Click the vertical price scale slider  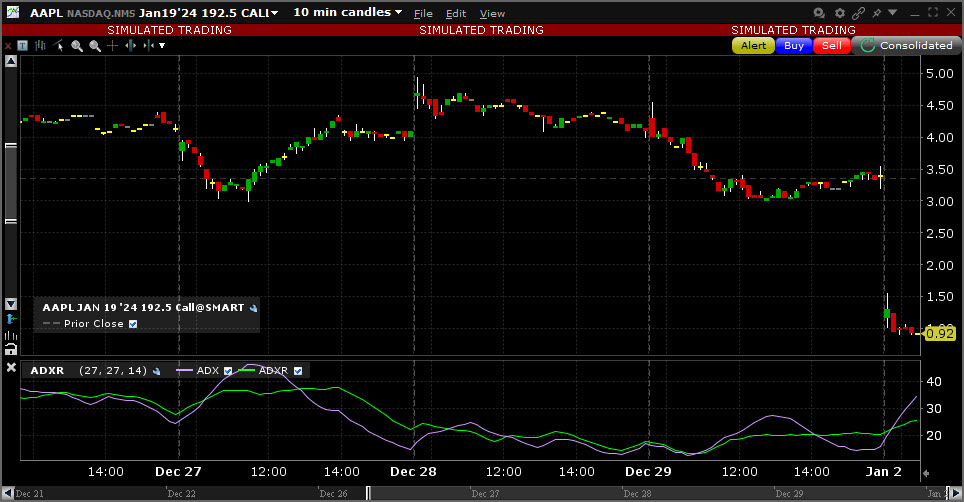tap(11, 183)
